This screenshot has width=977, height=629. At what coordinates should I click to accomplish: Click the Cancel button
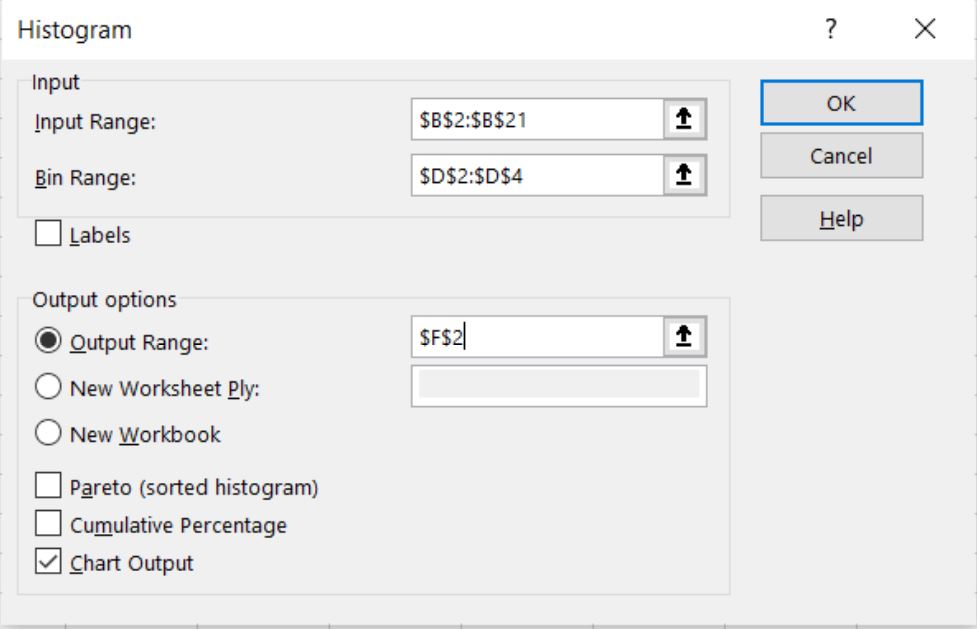pos(841,156)
